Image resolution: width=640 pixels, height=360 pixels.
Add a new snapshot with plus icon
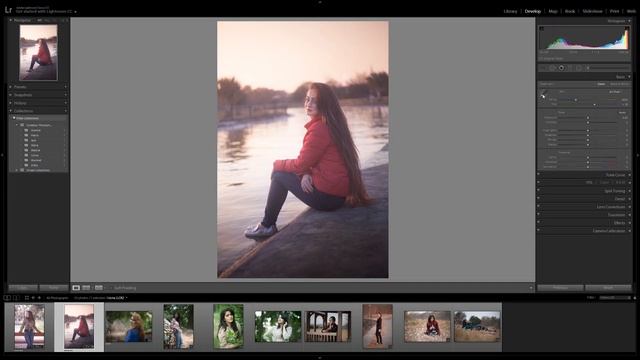(65, 95)
